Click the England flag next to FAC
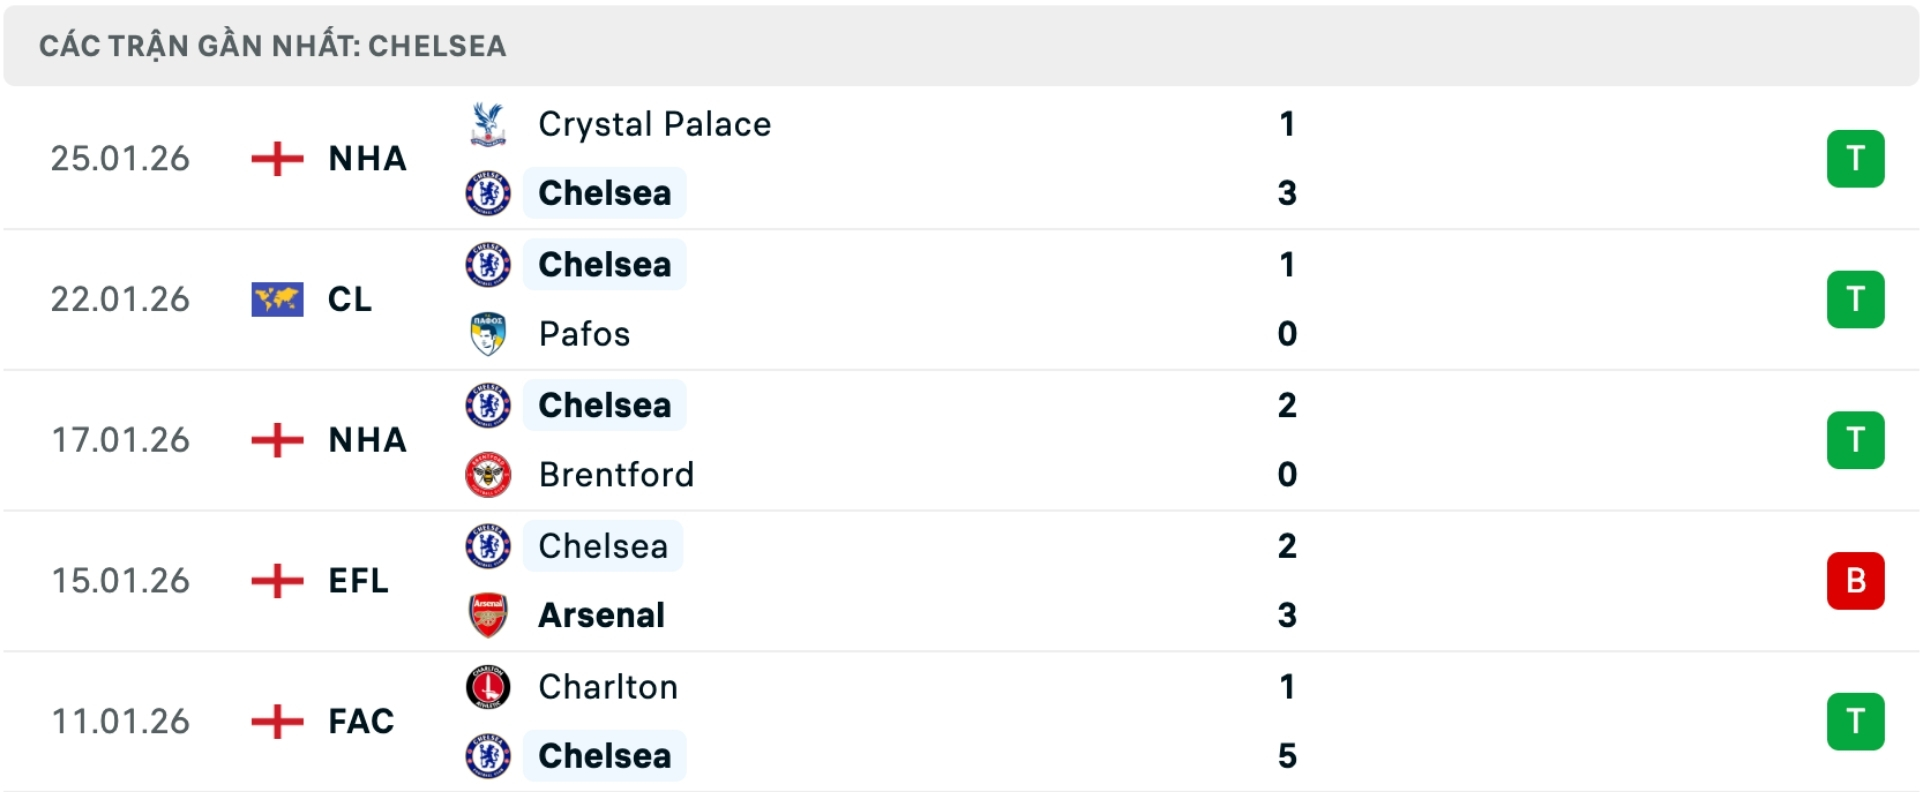Image resolution: width=1920 pixels, height=792 pixels. [x=275, y=721]
